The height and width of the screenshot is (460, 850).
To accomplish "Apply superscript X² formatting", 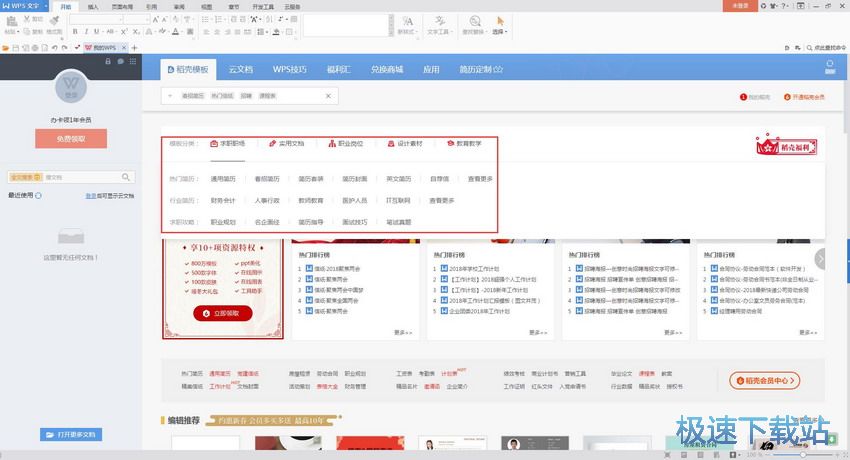I will pos(124,32).
